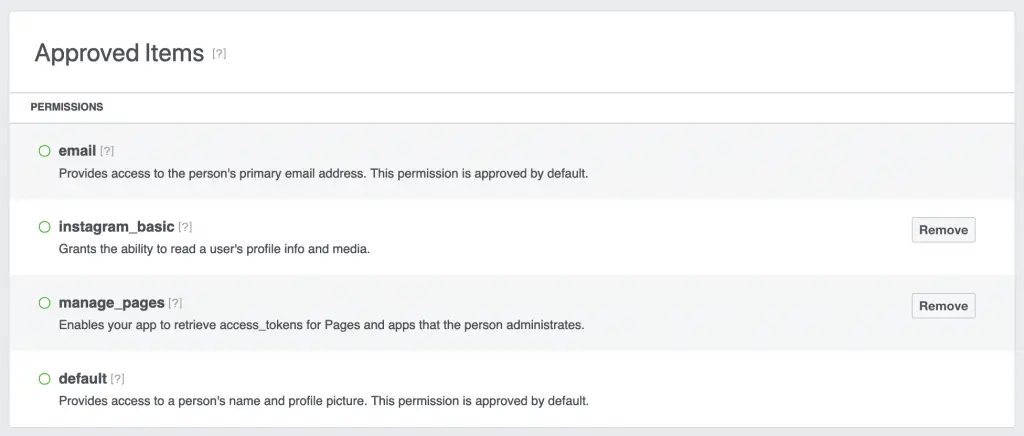Select the email permission name

coord(77,151)
